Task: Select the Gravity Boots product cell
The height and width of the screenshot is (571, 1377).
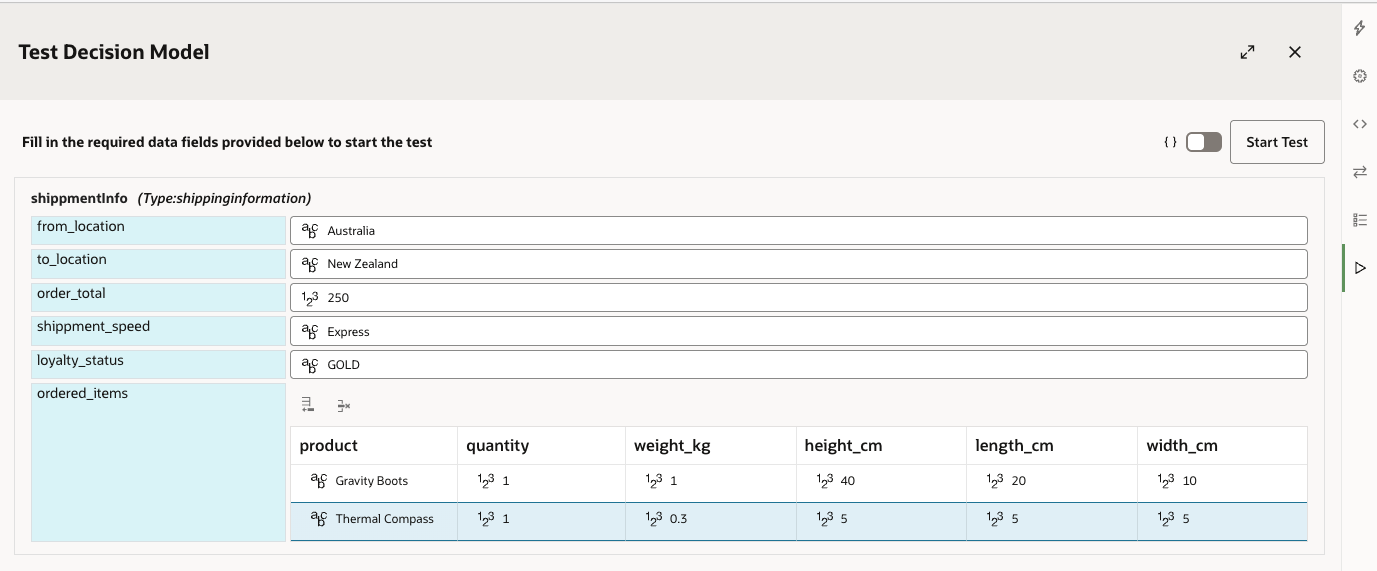Action: 374,481
